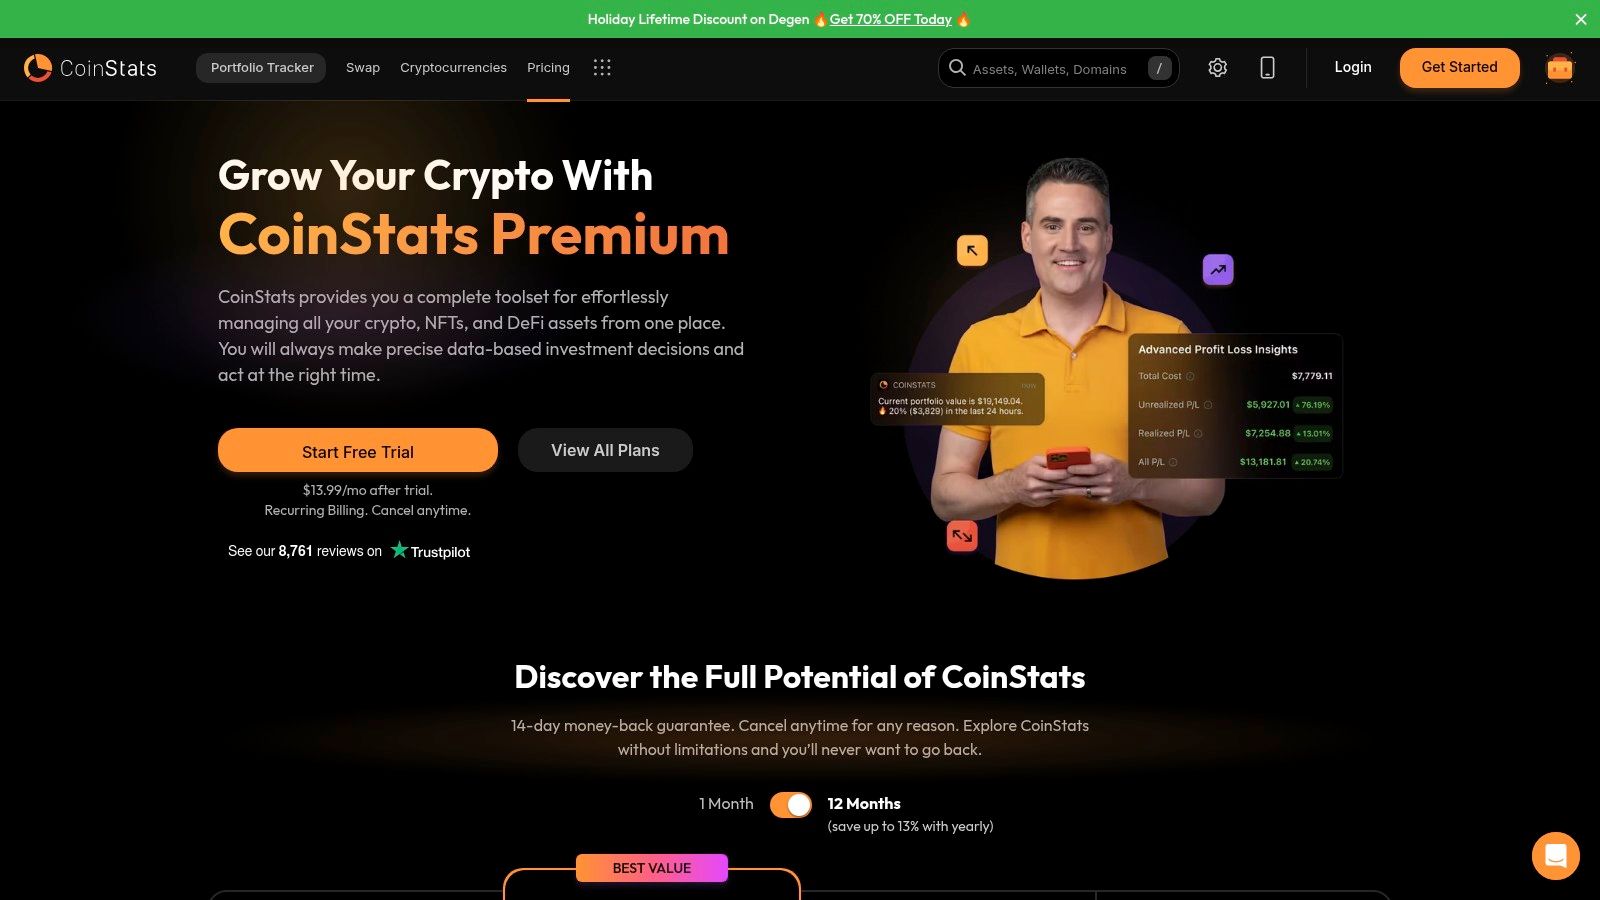Click the mobile phone app icon
The height and width of the screenshot is (900, 1600).
[1267, 68]
